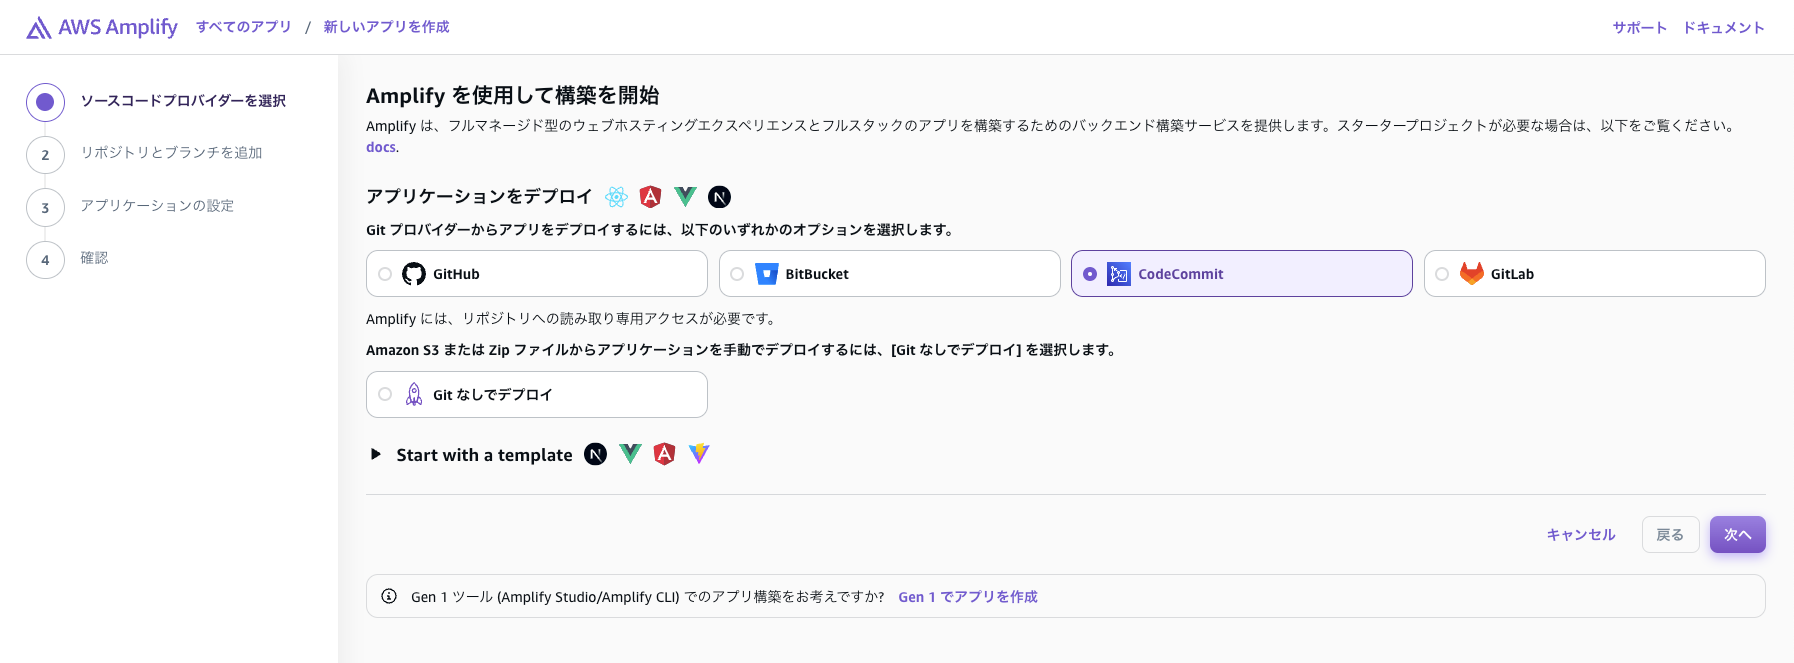This screenshot has height=663, width=1794.
Task: Click the info icon in Gen 1 banner
Action: point(389,596)
